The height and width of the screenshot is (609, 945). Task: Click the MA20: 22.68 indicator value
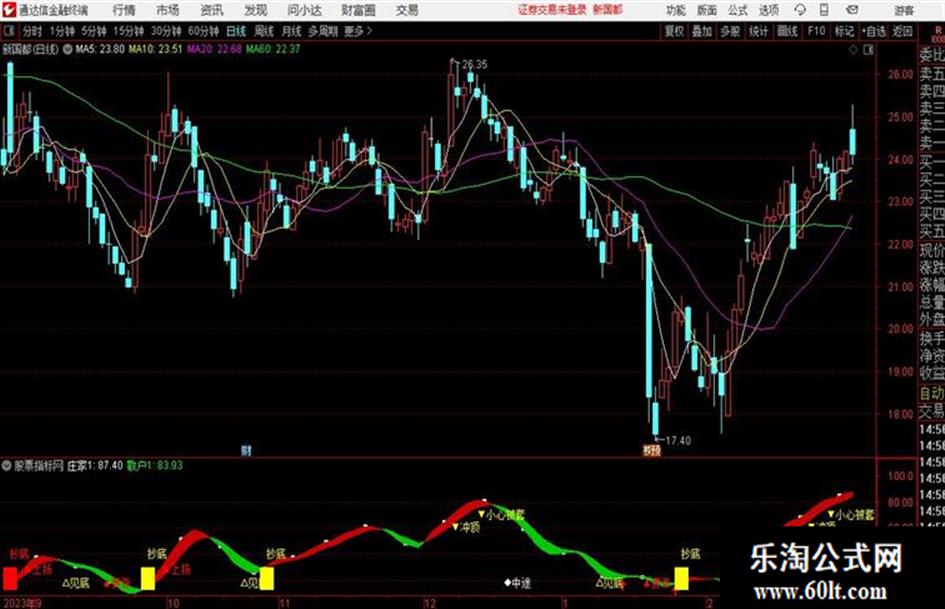click(x=215, y=49)
